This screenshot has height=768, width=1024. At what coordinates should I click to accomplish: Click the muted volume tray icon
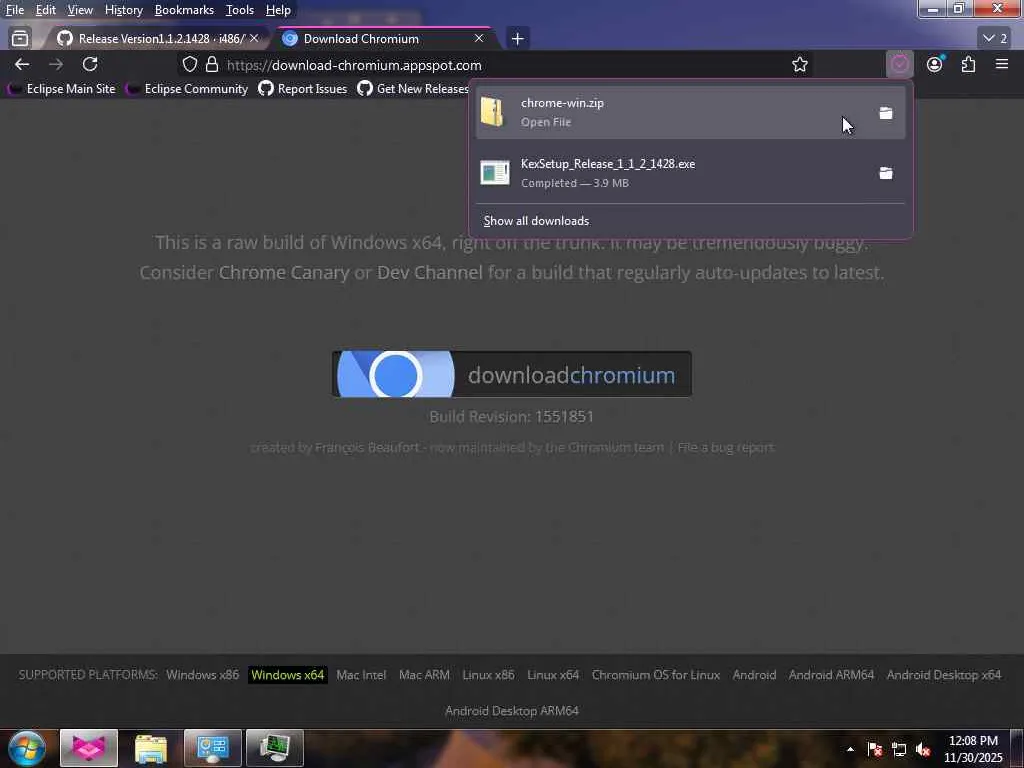click(x=923, y=749)
